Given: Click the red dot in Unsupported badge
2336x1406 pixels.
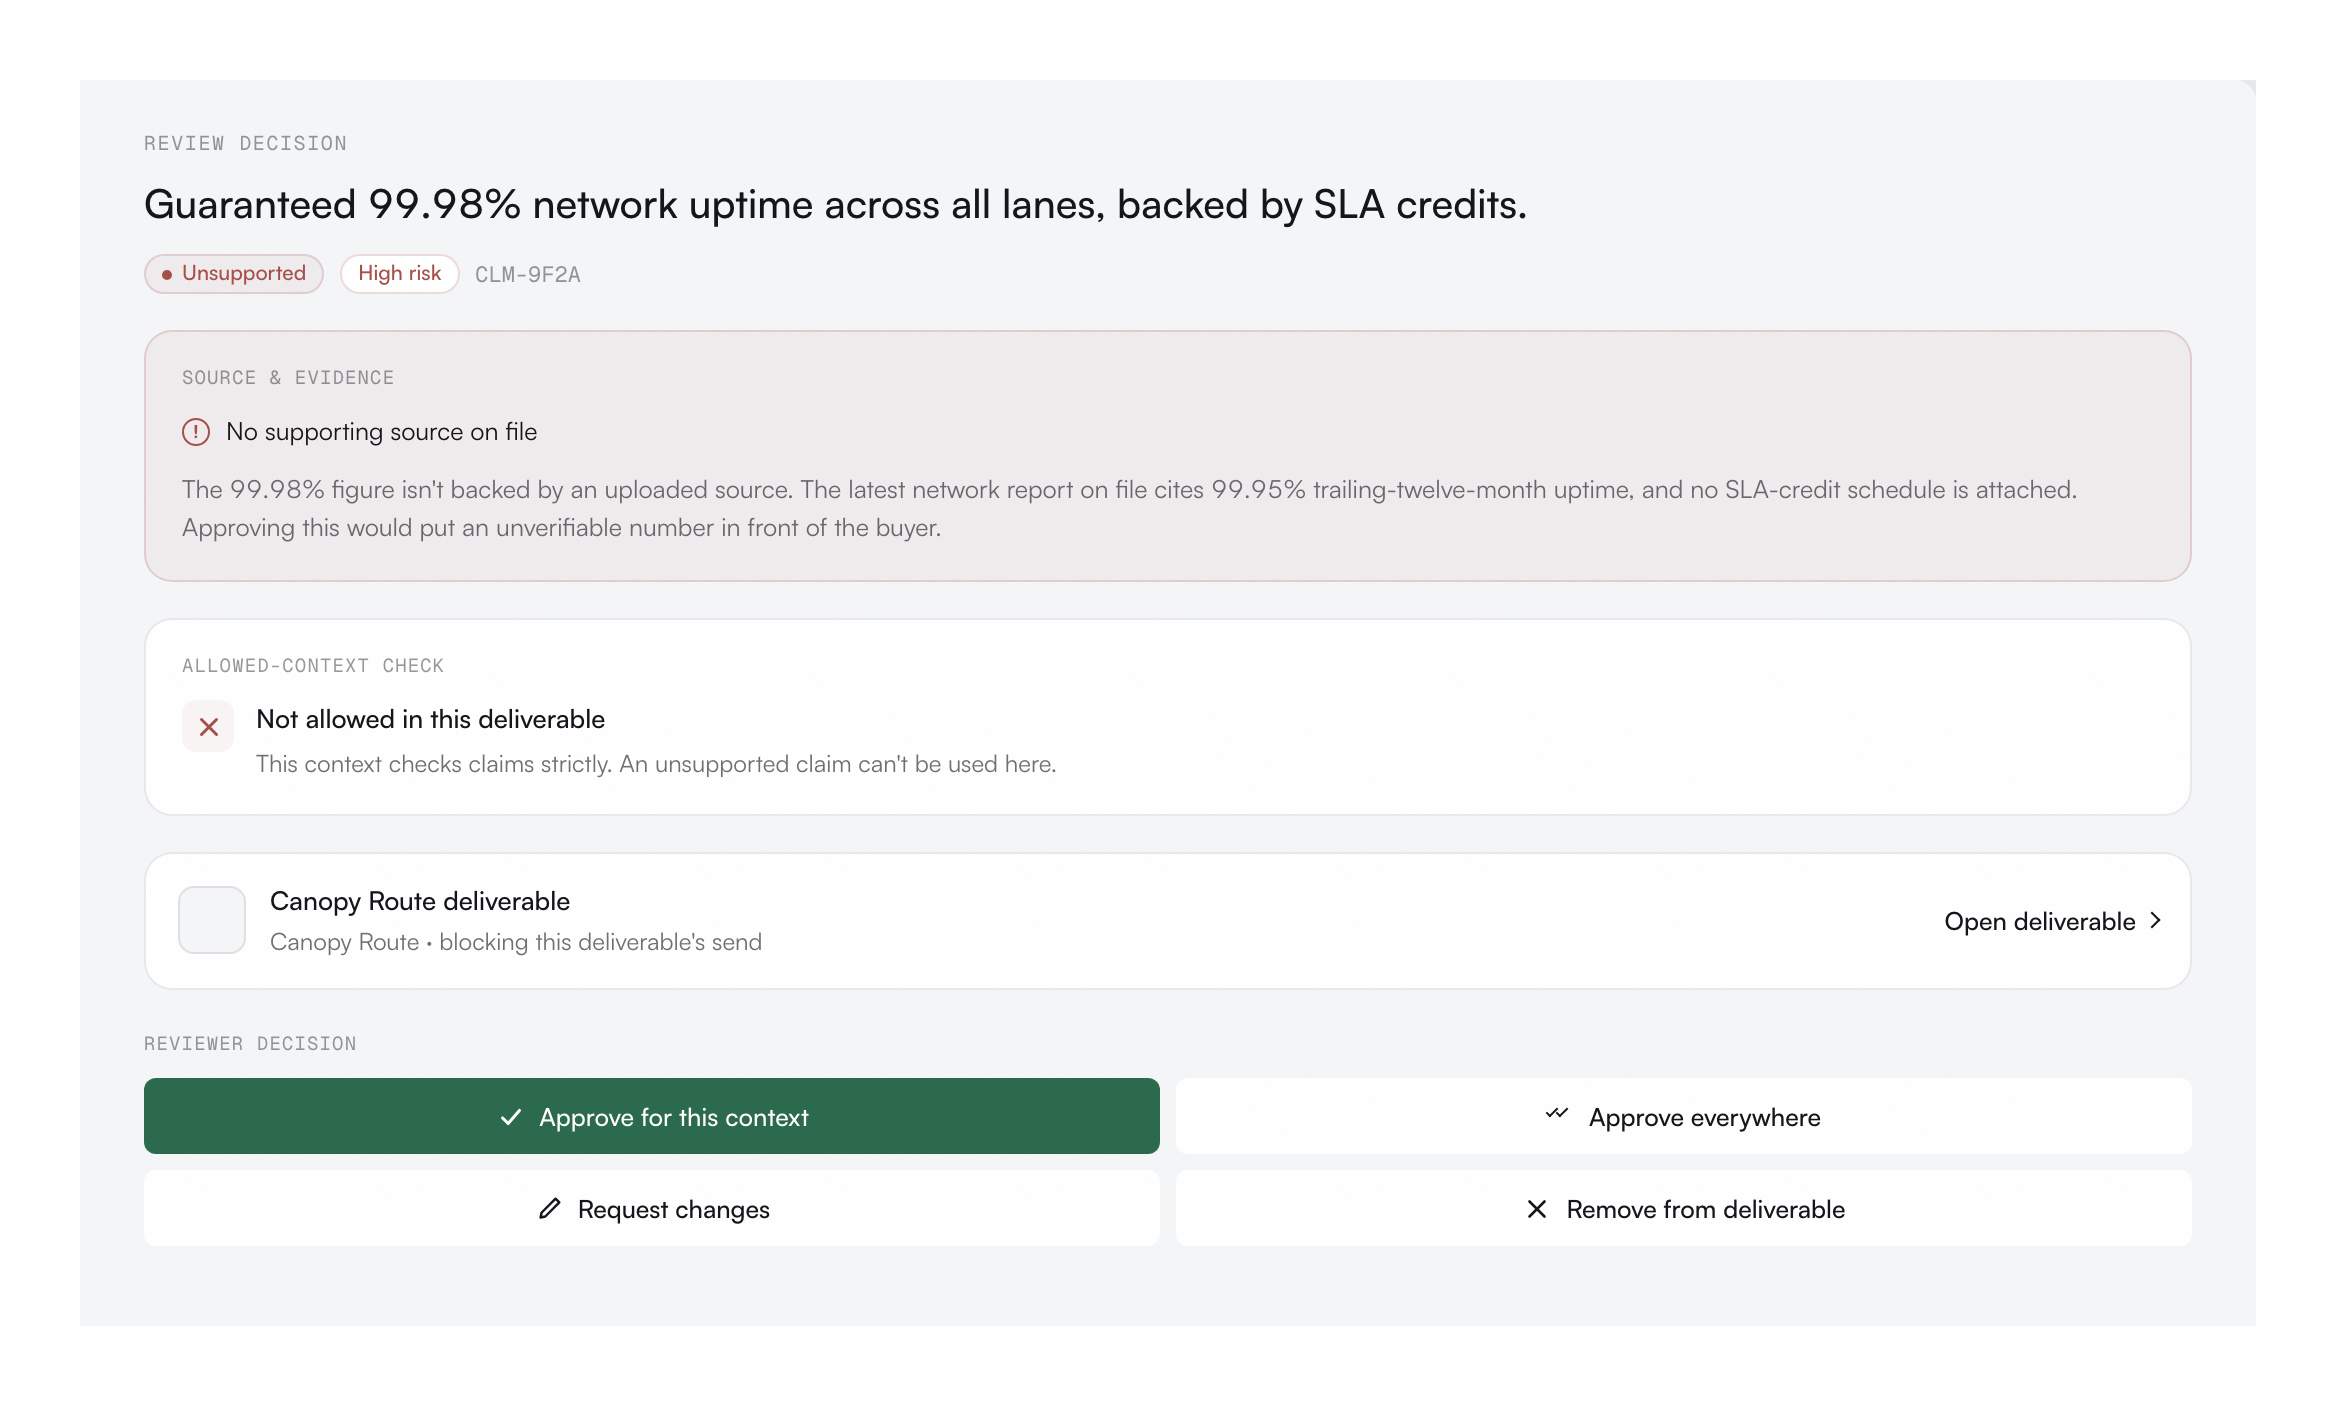Looking at the screenshot, I should point(167,274).
